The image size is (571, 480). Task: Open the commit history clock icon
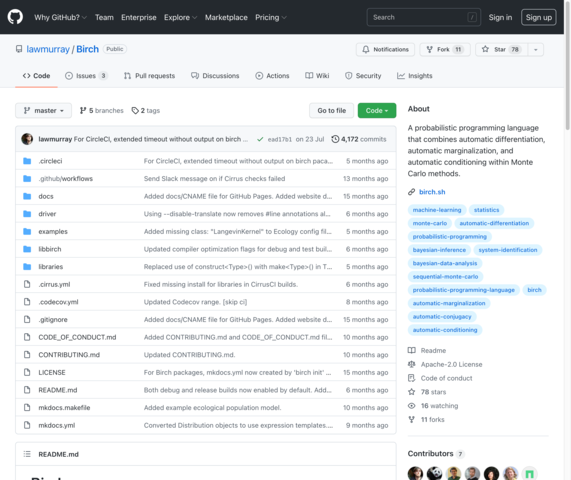335,139
